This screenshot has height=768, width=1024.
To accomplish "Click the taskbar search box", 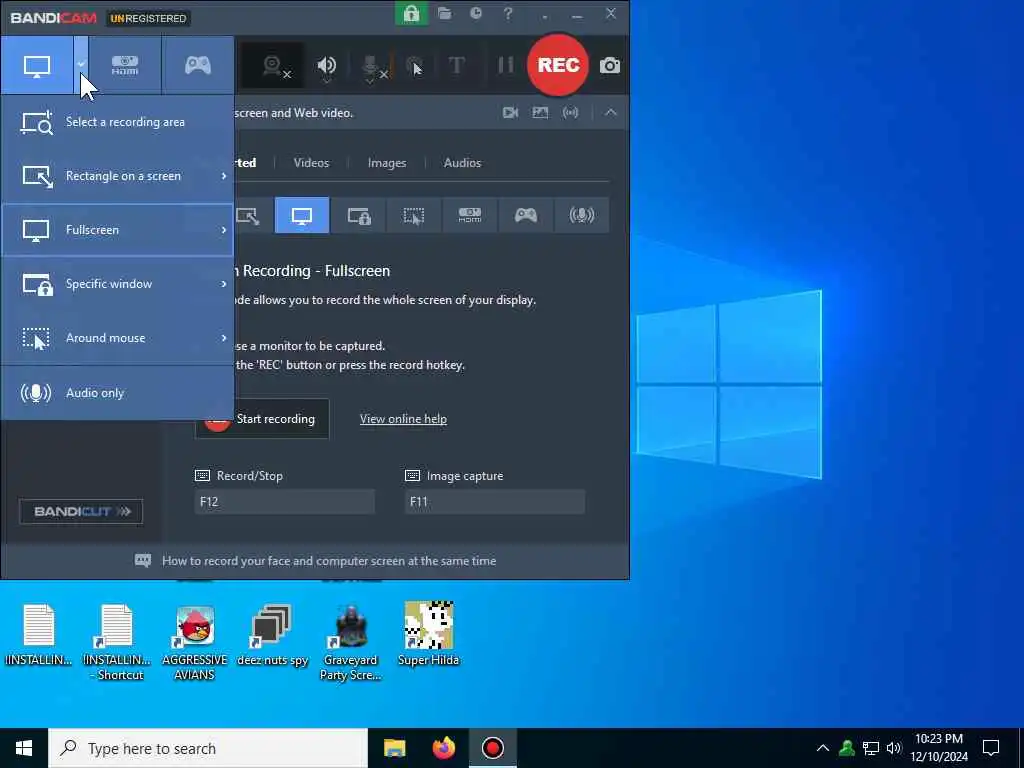I will point(208,748).
